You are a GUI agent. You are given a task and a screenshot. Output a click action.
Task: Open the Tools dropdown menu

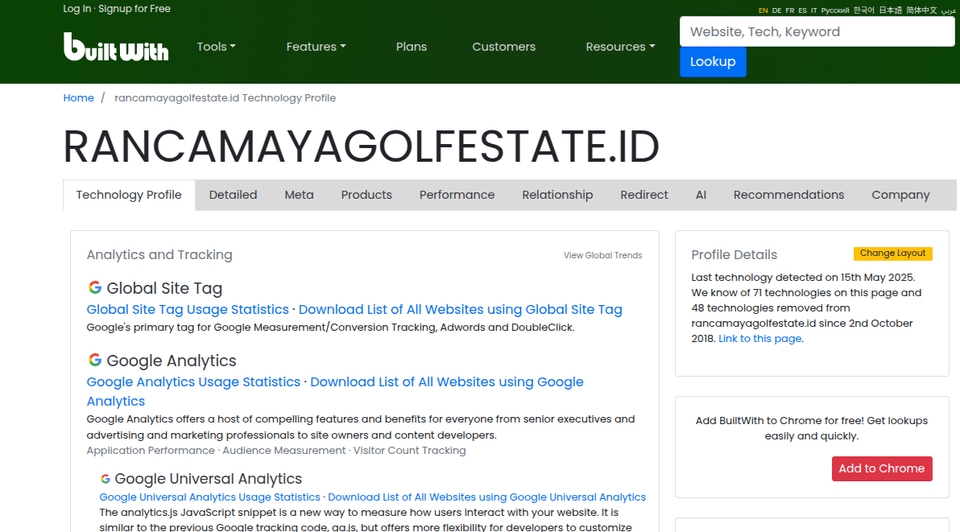coord(216,47)
